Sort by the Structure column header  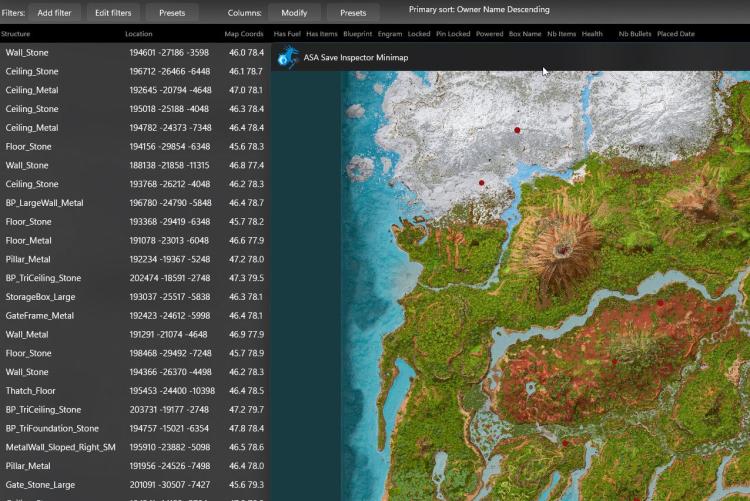point(15,34)
